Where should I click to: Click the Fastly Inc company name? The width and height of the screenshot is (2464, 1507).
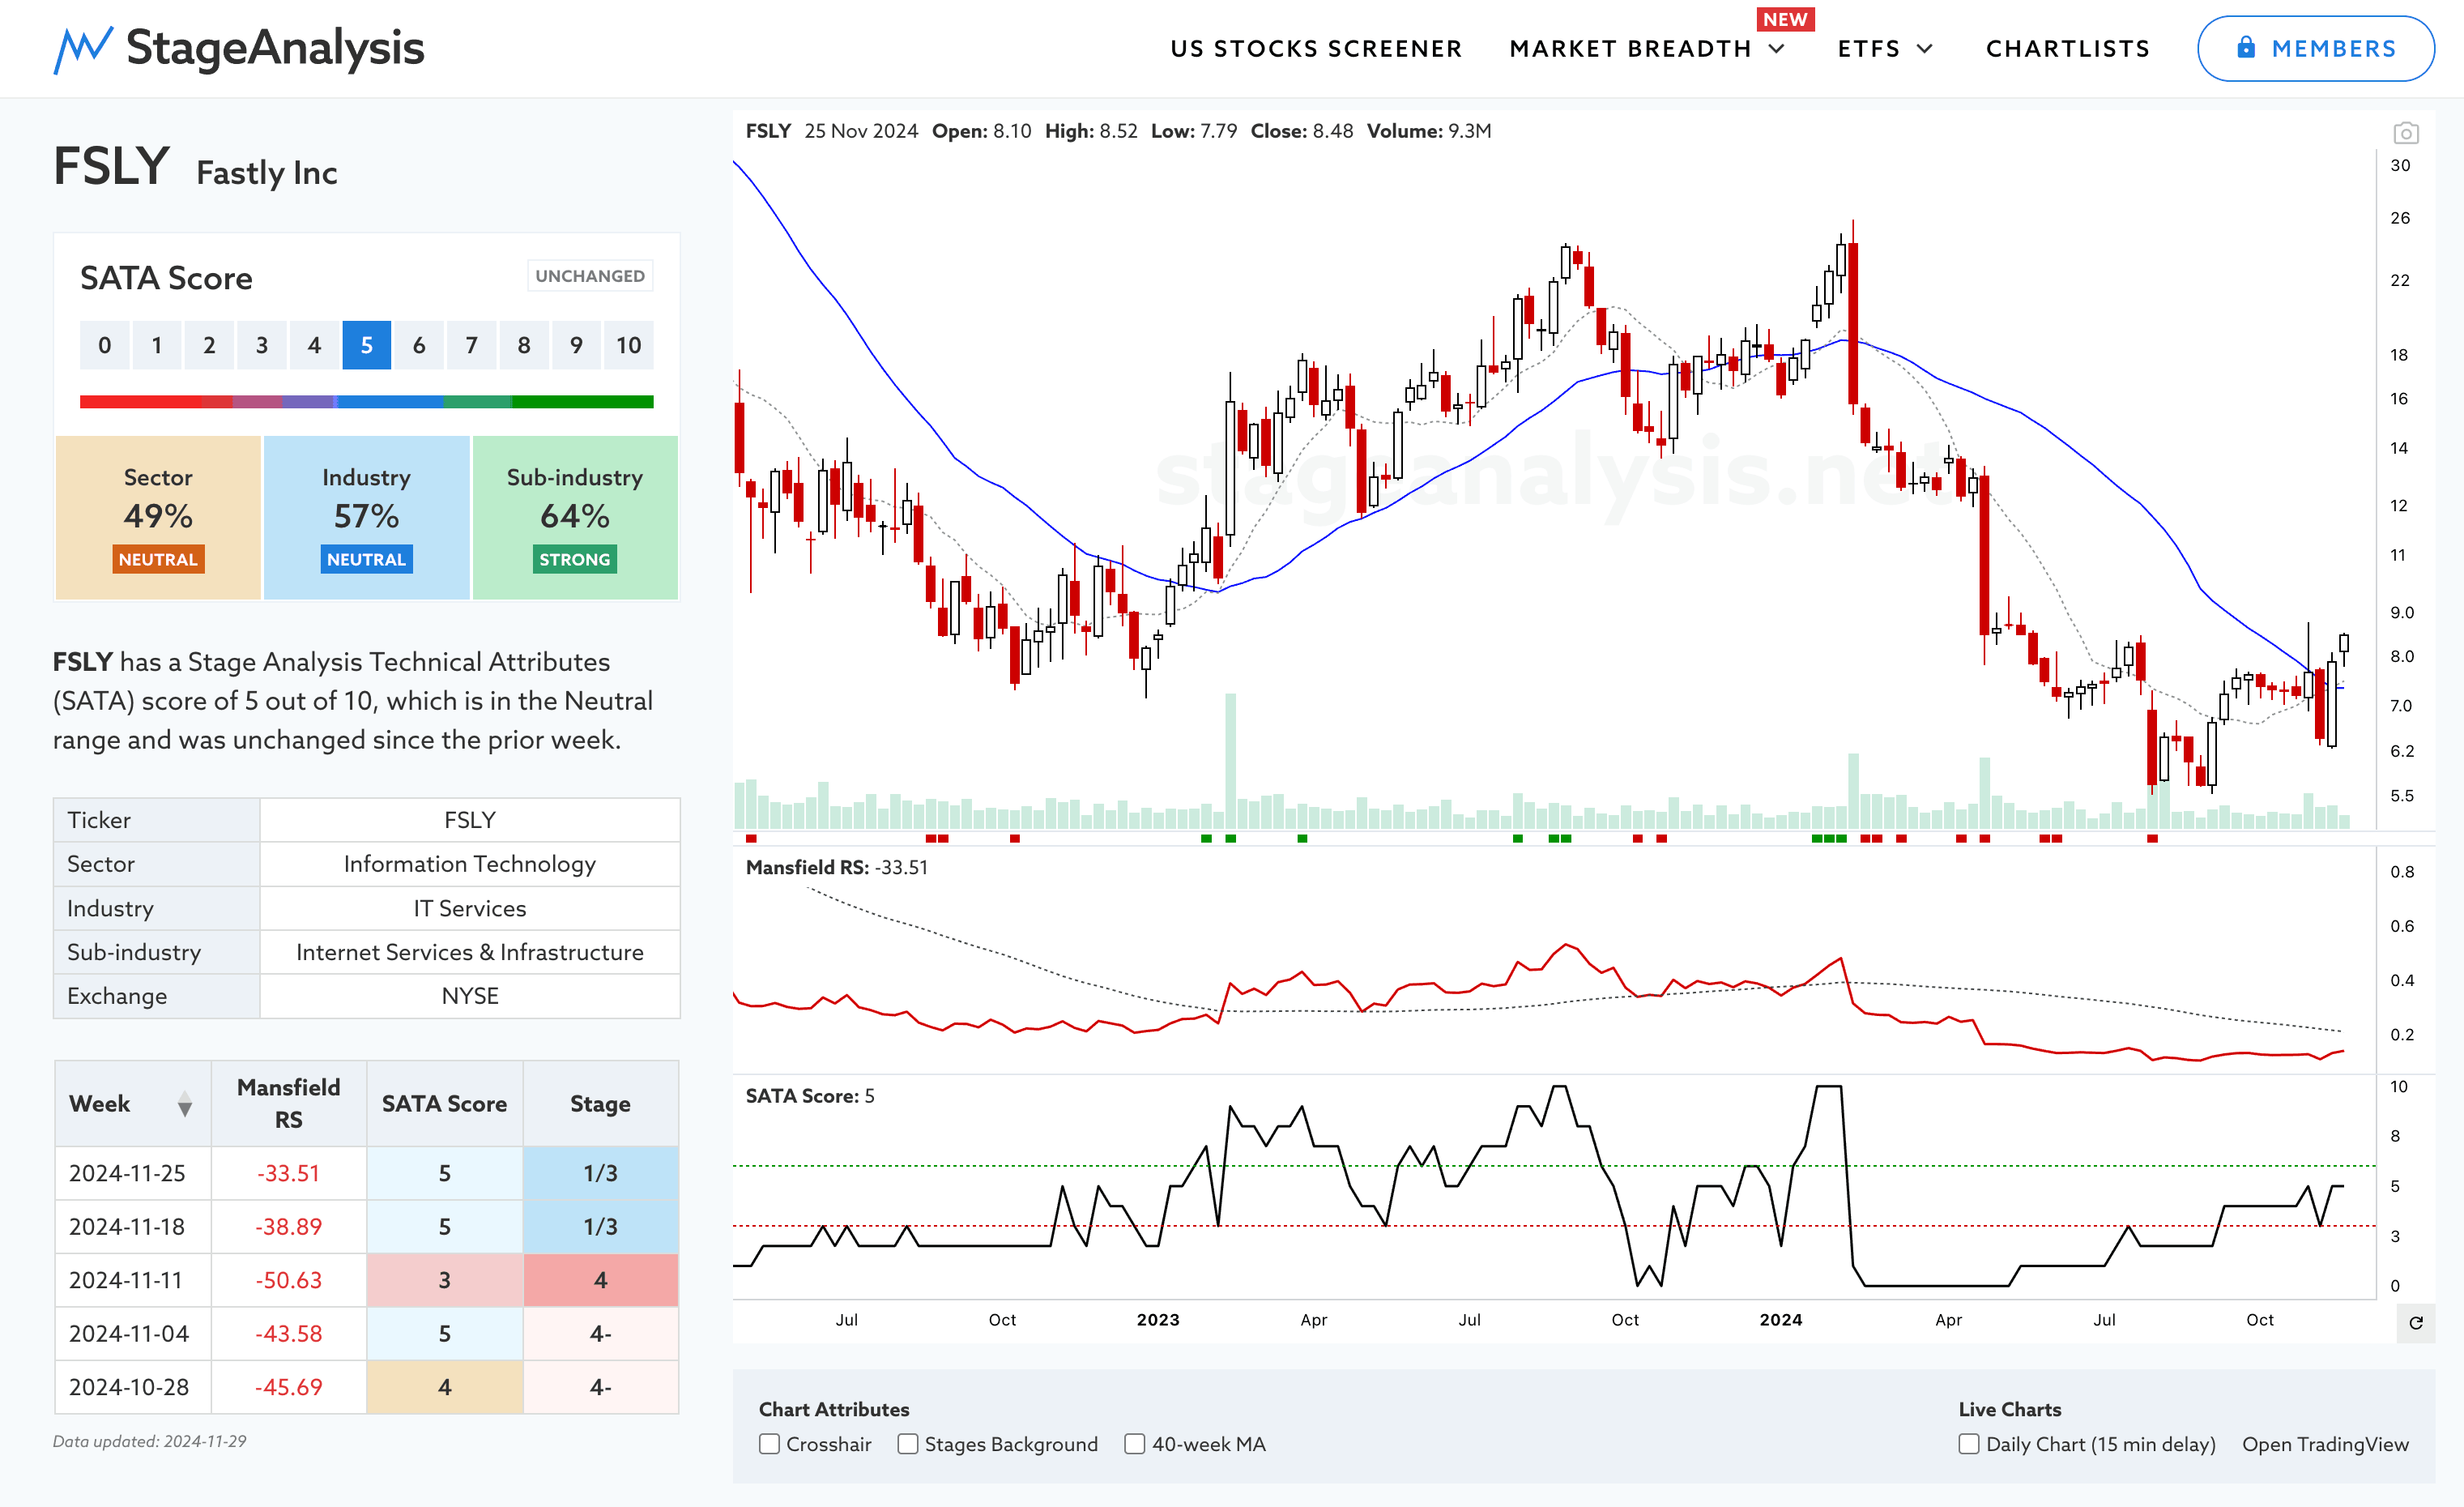coord(266,173)
